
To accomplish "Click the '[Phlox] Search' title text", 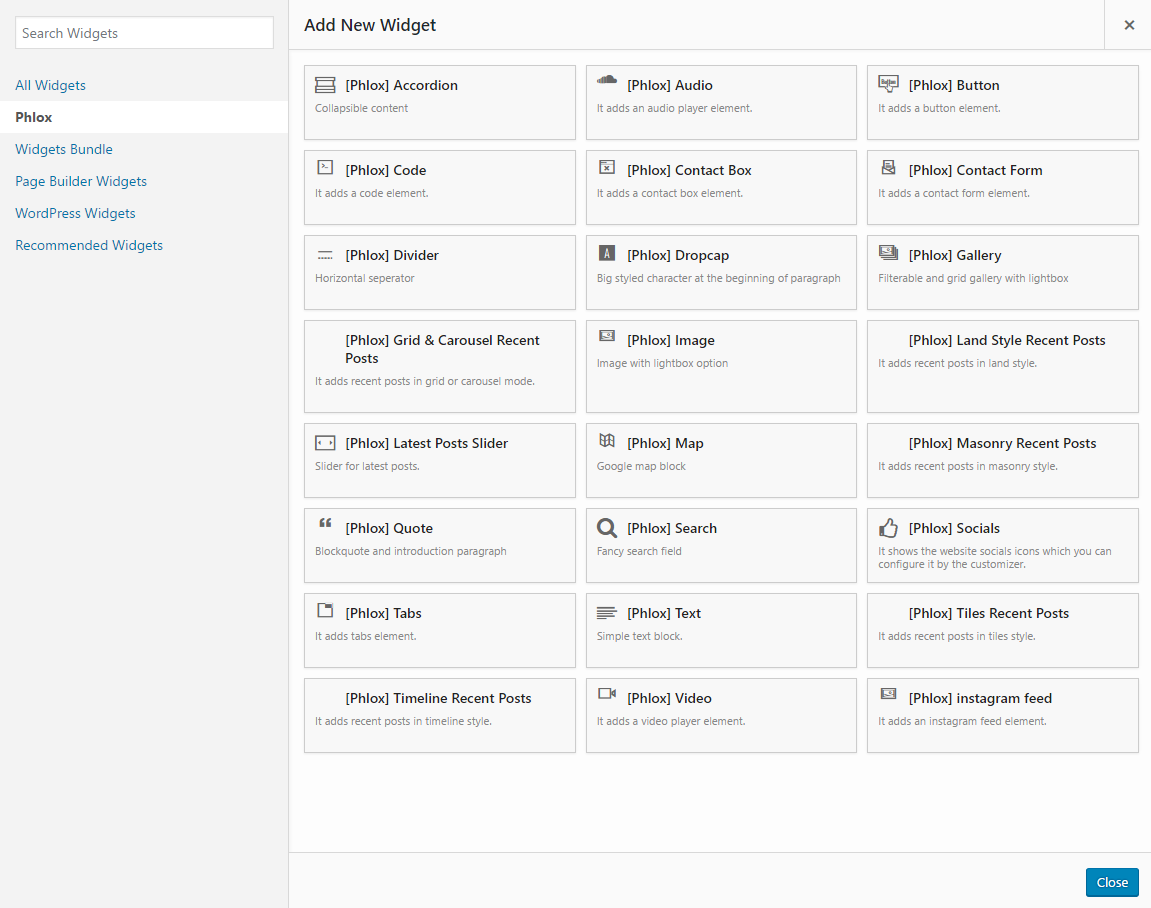I will pyautogui.click(x=672, y=529).
